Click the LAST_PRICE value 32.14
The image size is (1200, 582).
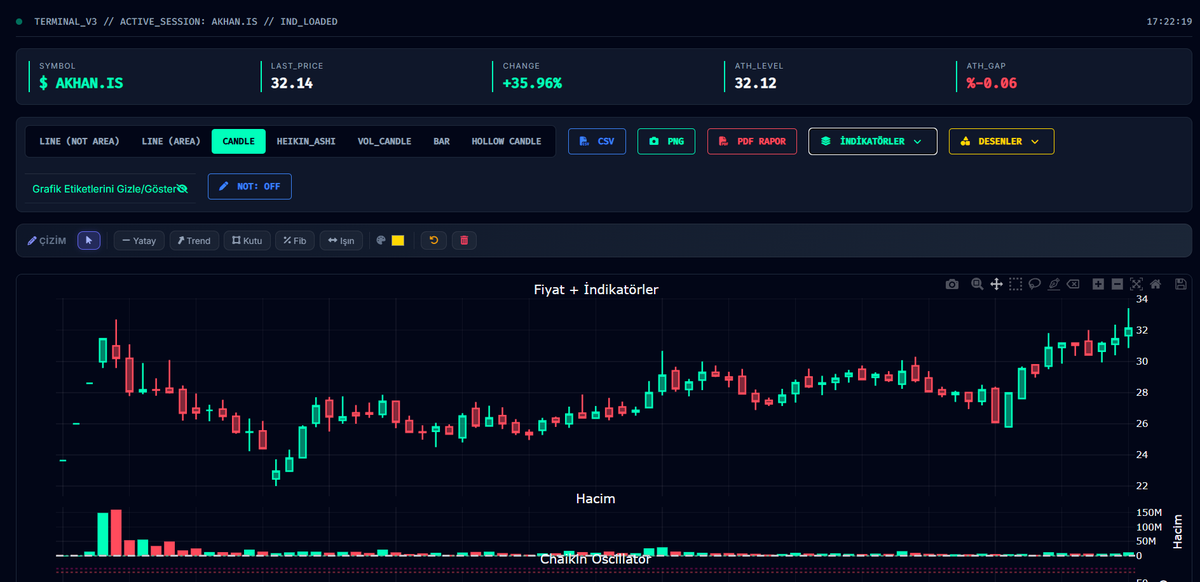(x=292, y=83)
